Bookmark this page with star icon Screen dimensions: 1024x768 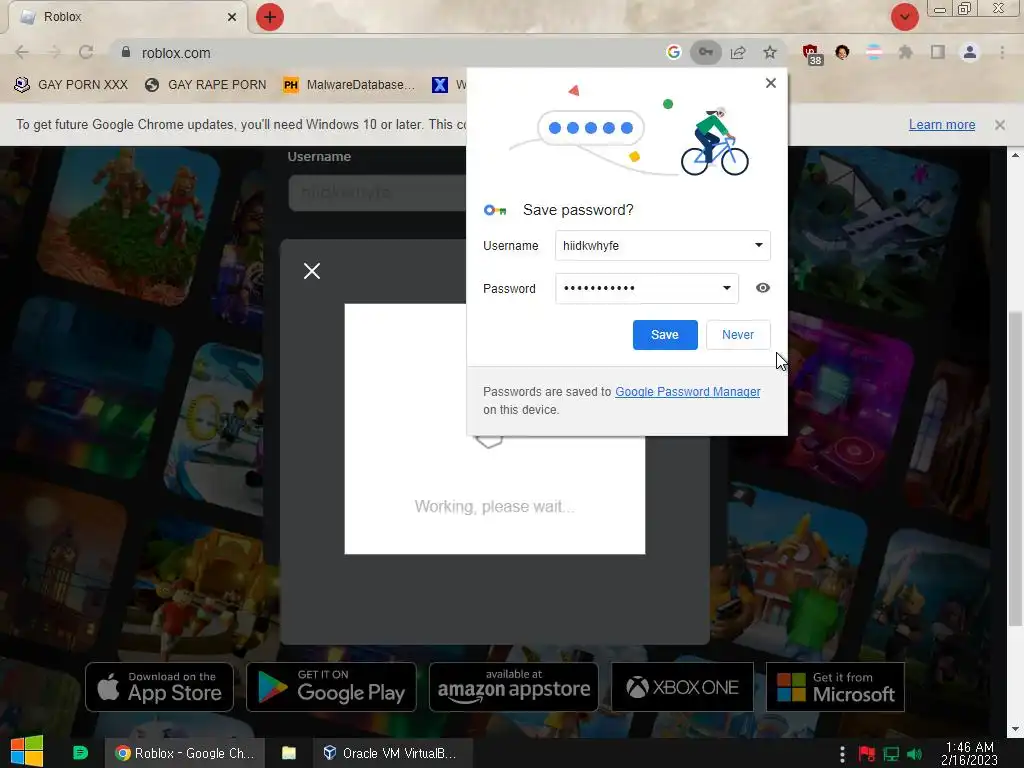pyautogui.click(x=770, y=52)
